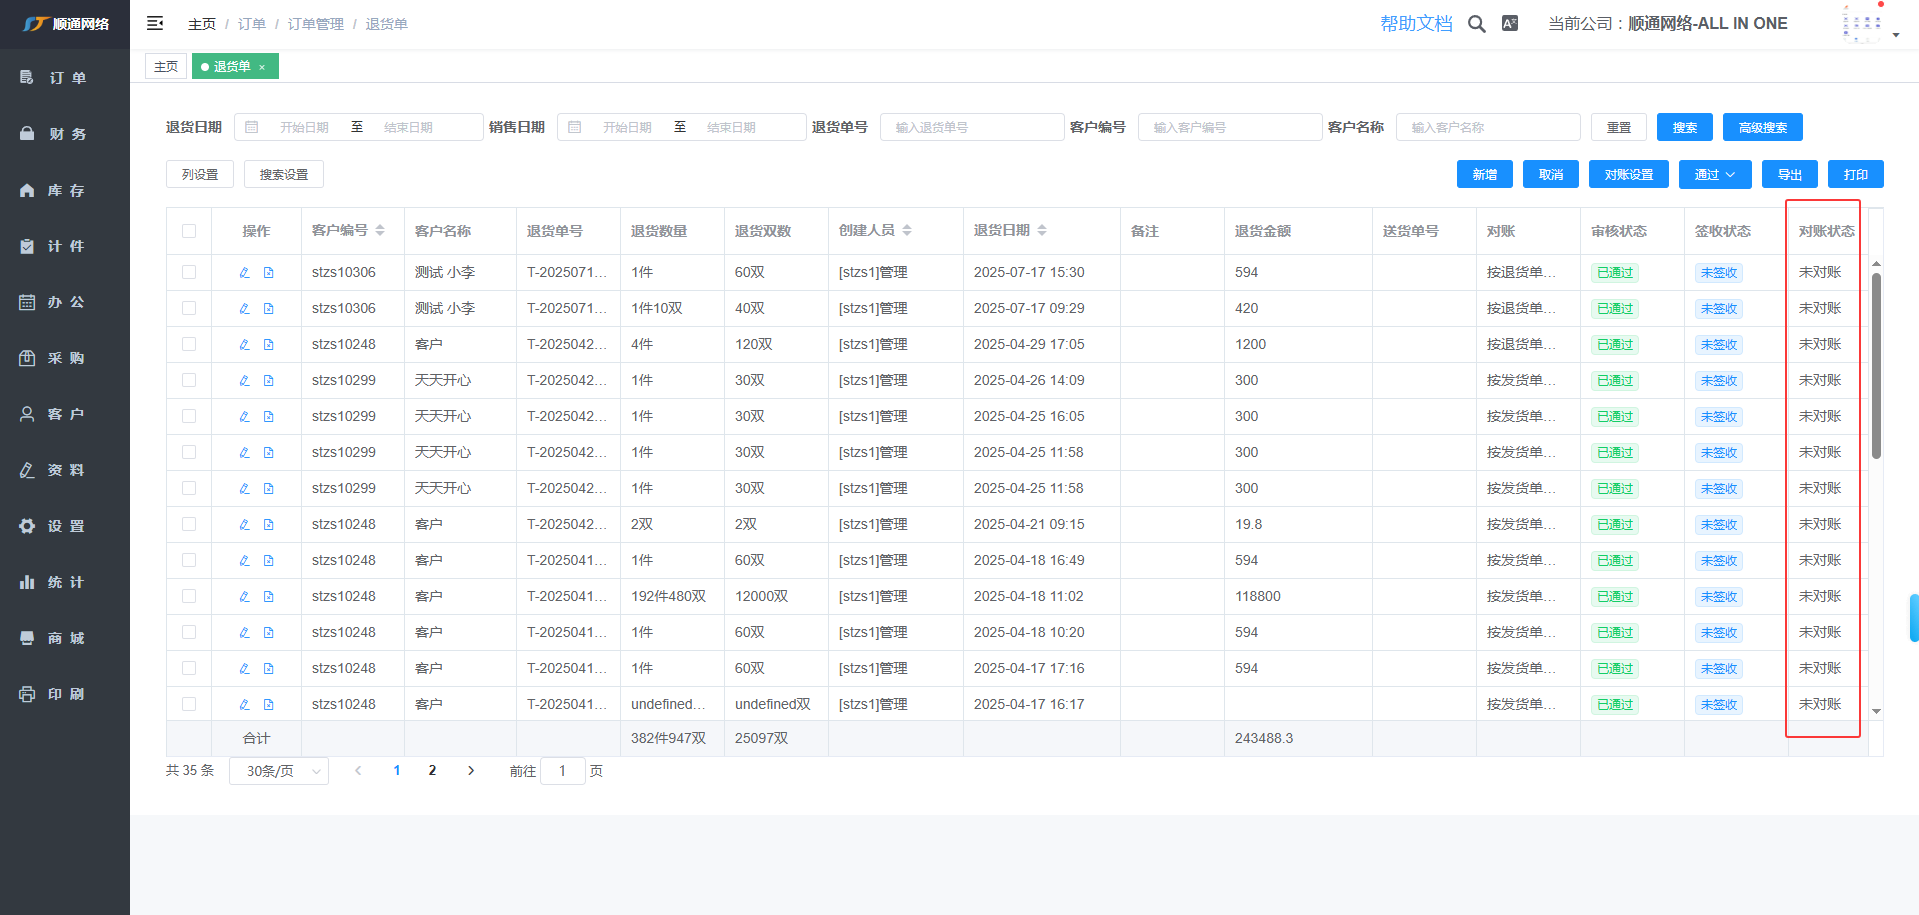Image resolution: width=1919 pixels, height=915 pixels.
Task: Switch to the 主页 tab
Action: pyautogui.click(x=166, y=66)
